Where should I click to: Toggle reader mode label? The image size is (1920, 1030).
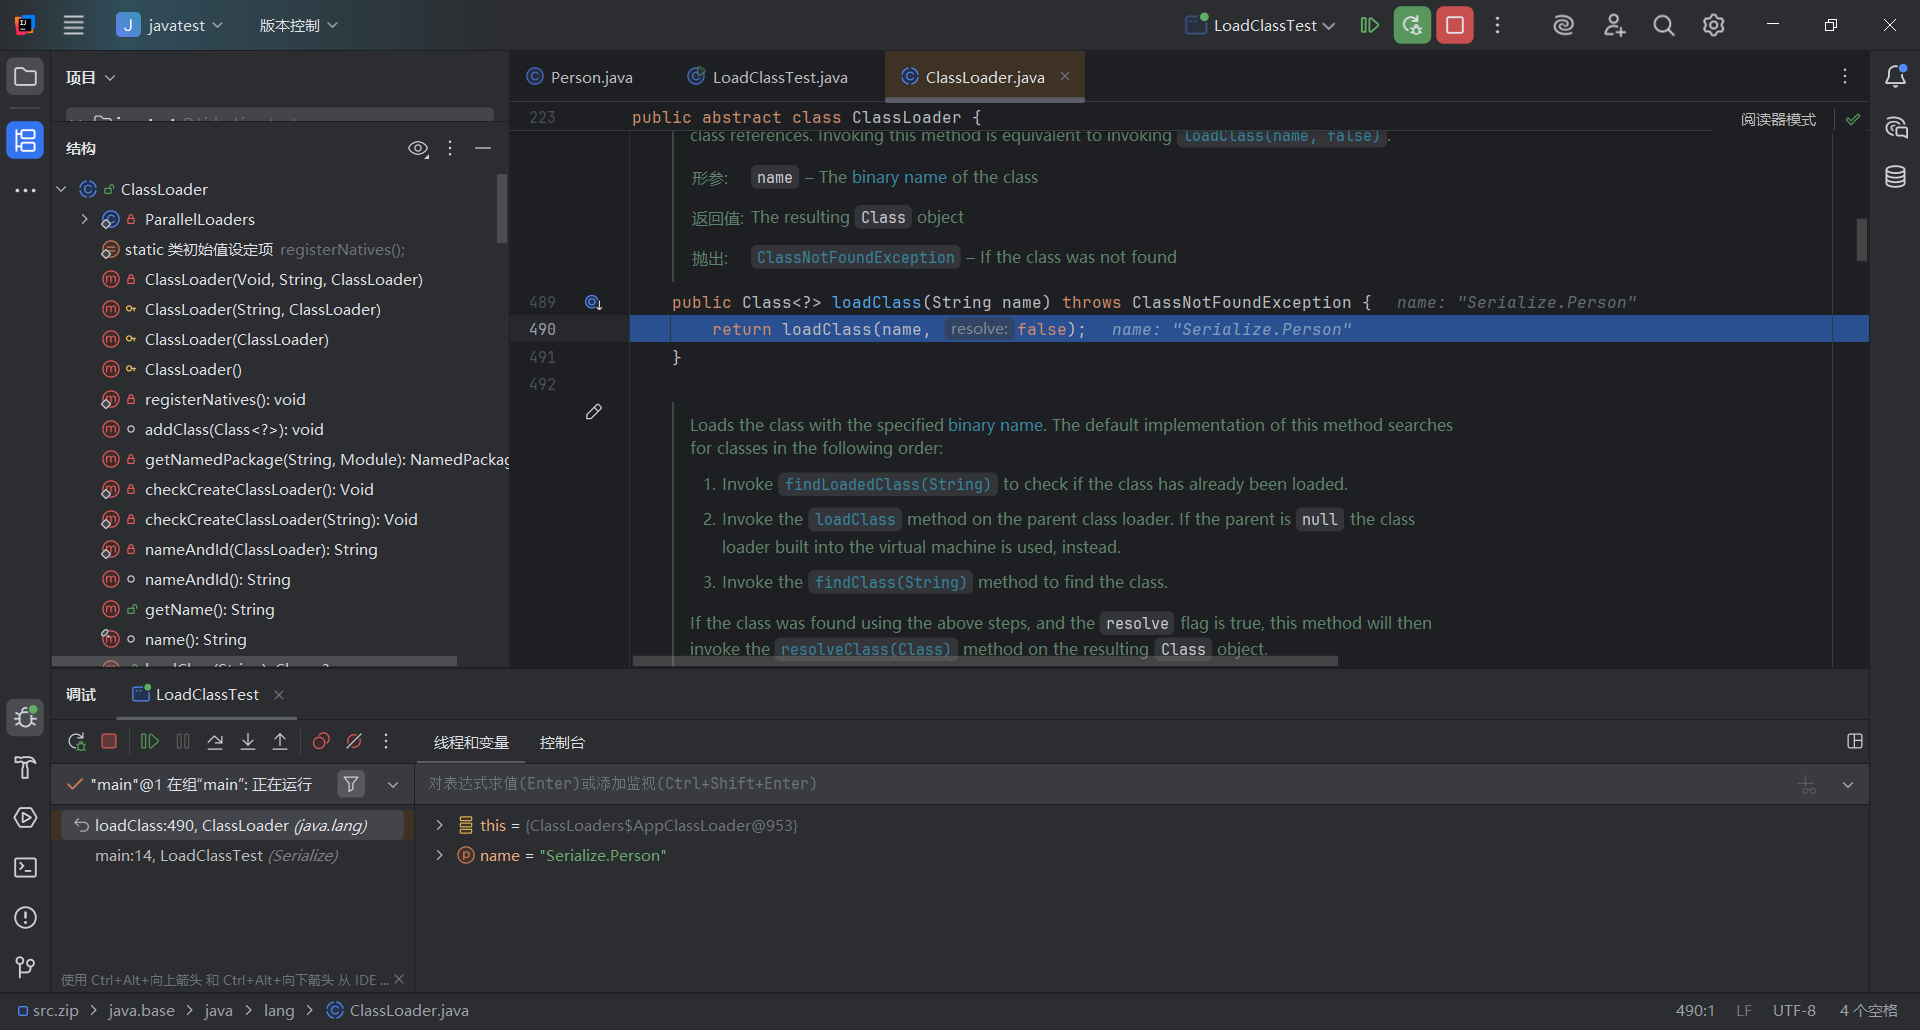coord(1778,119)
